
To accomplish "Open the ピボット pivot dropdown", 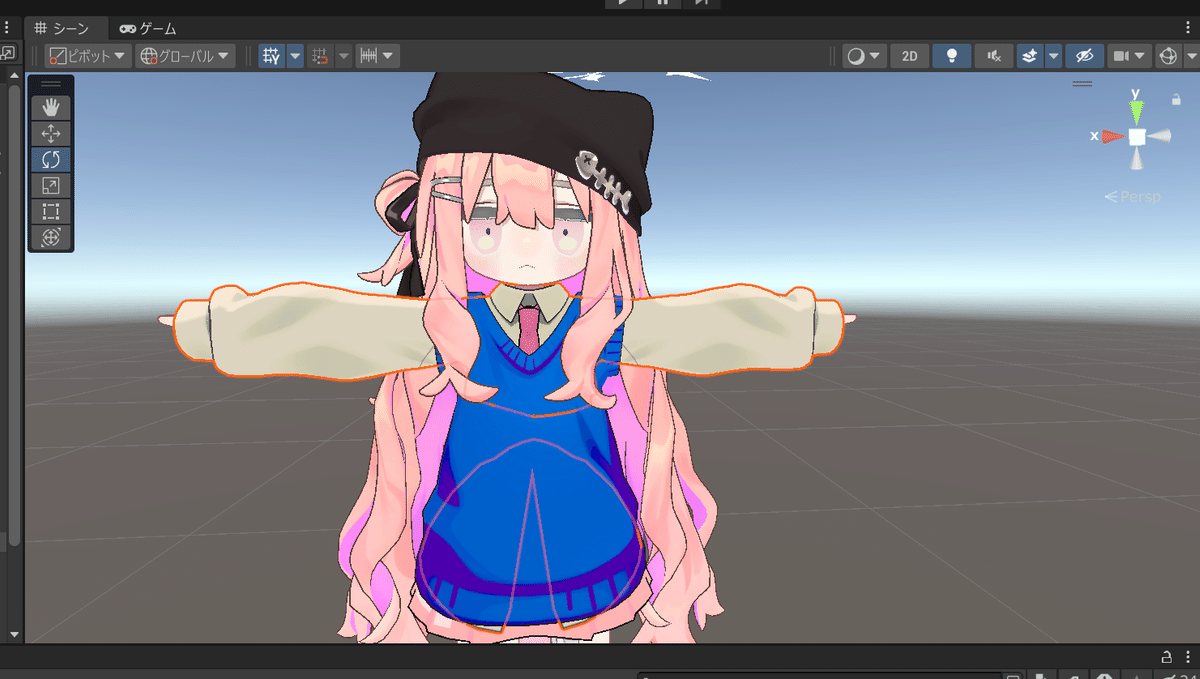I will coord(88,56).
